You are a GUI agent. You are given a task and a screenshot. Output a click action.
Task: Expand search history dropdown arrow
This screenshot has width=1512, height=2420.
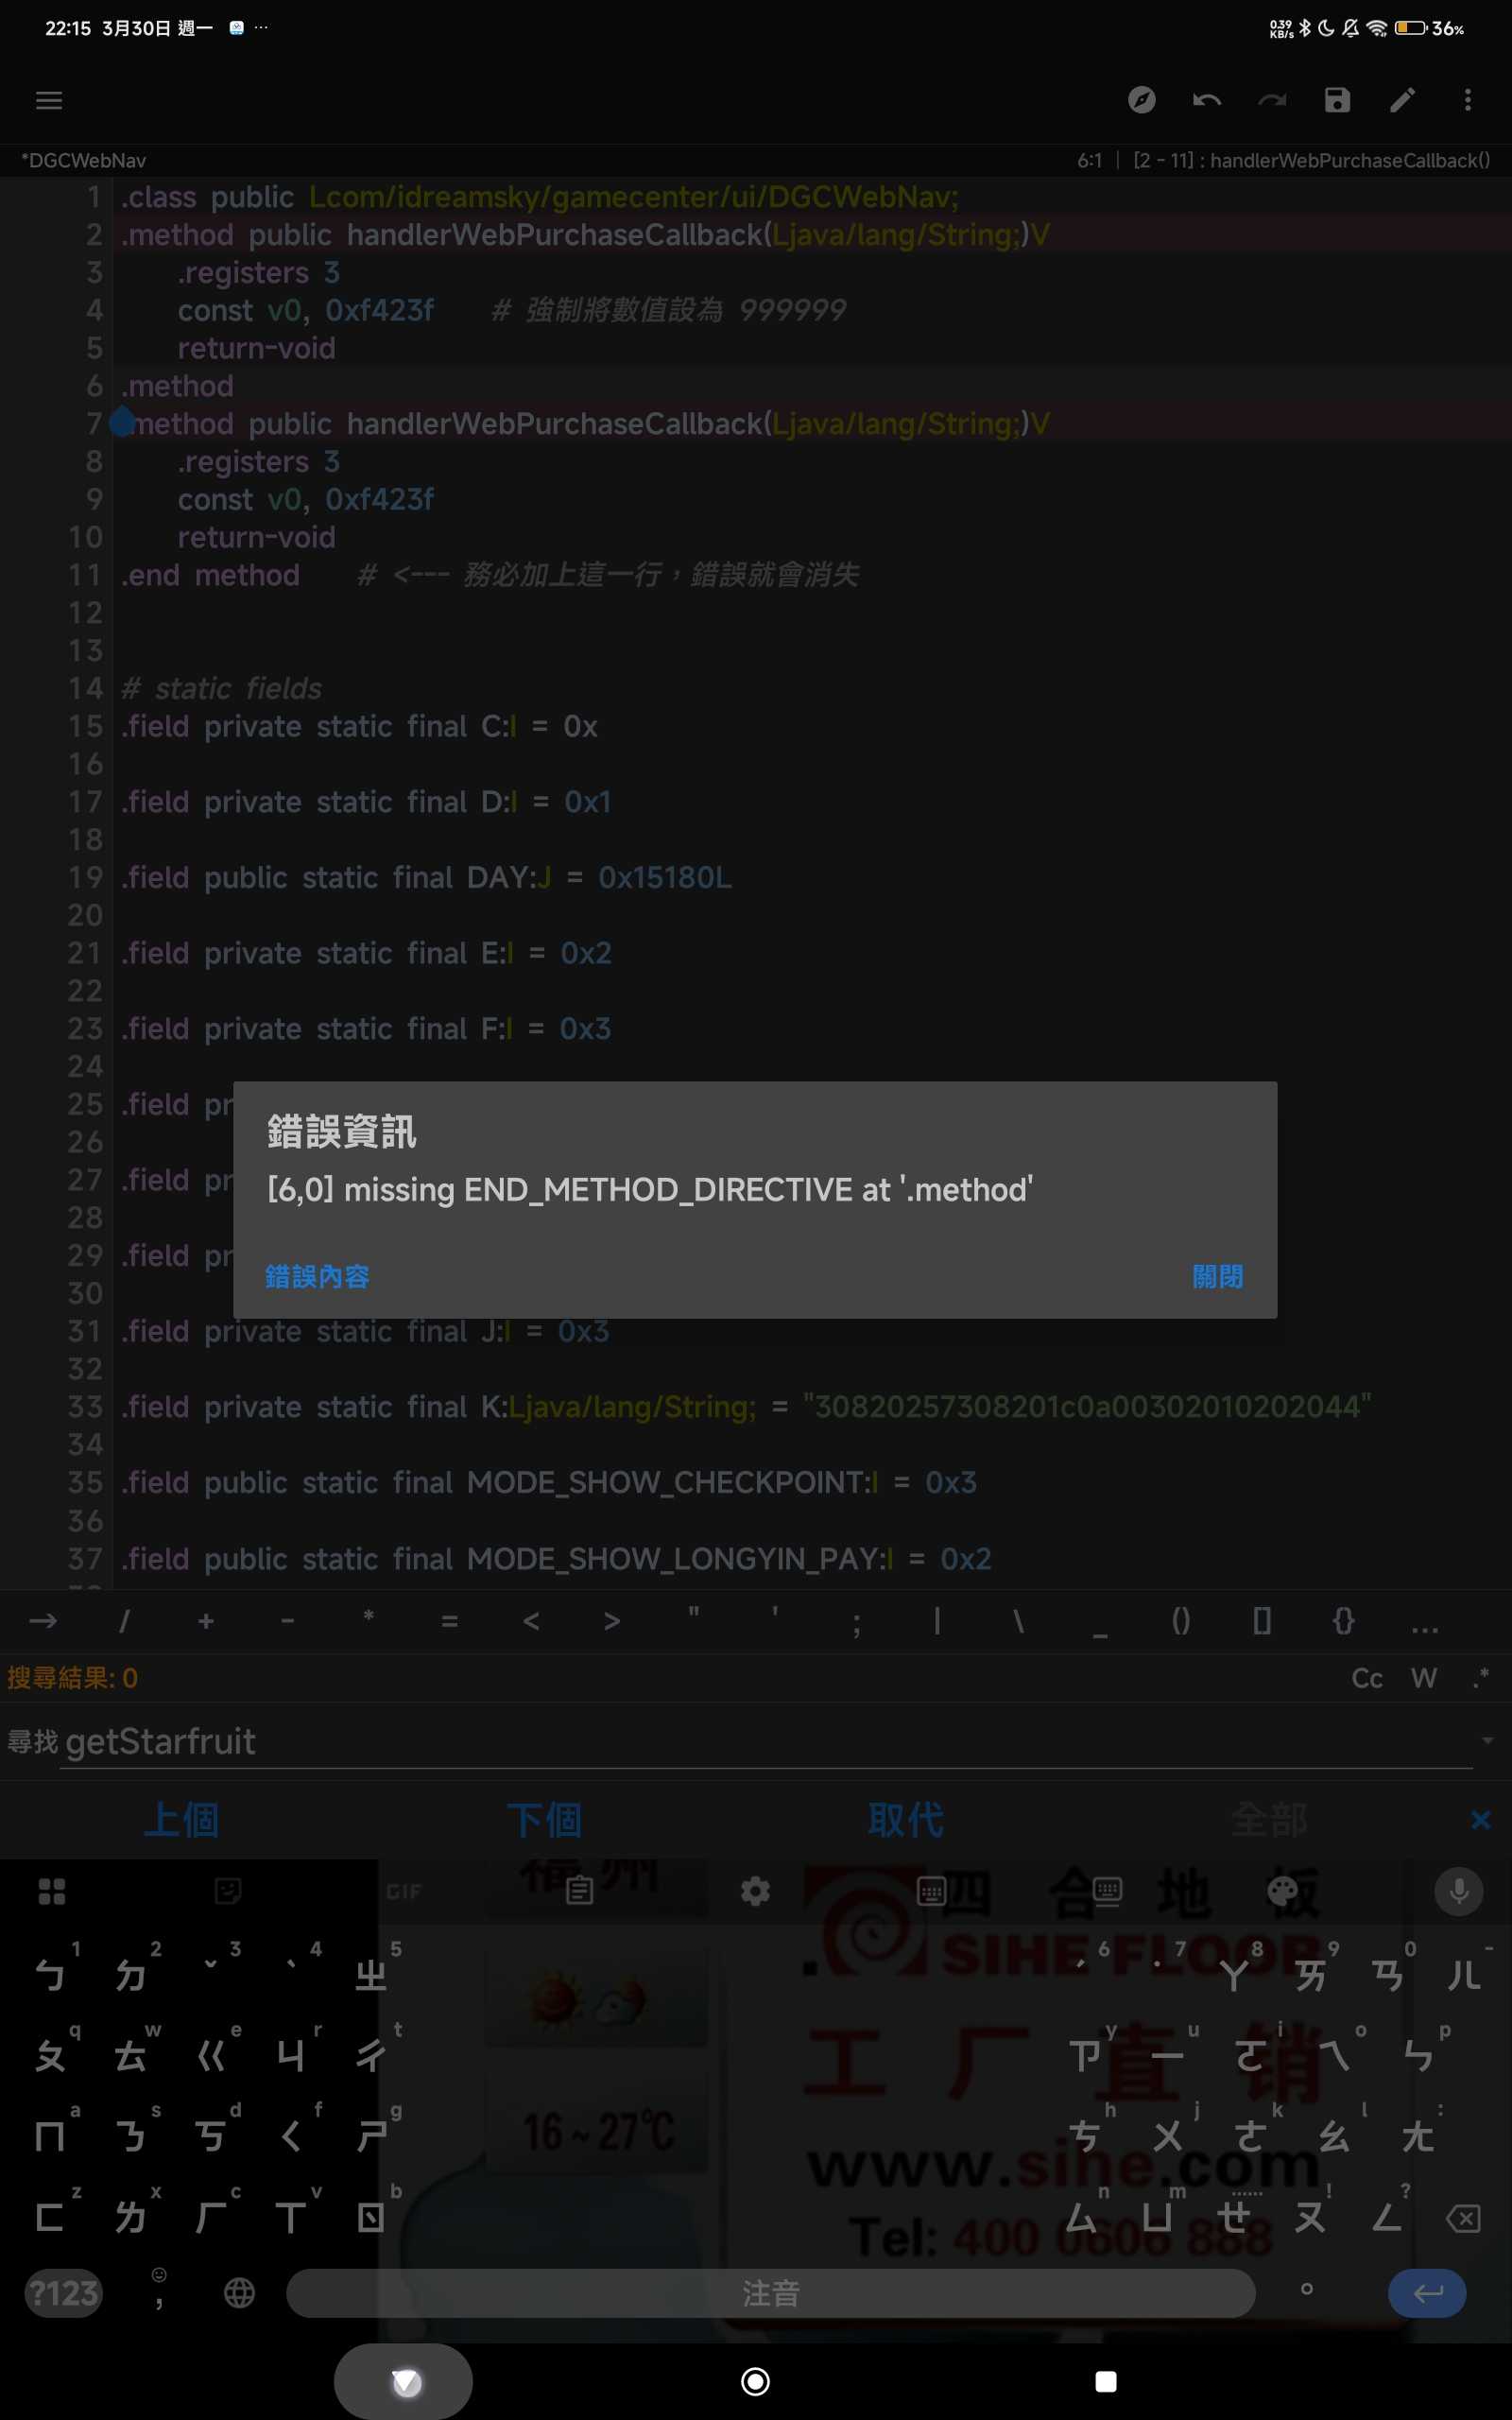(1487, 1741)
